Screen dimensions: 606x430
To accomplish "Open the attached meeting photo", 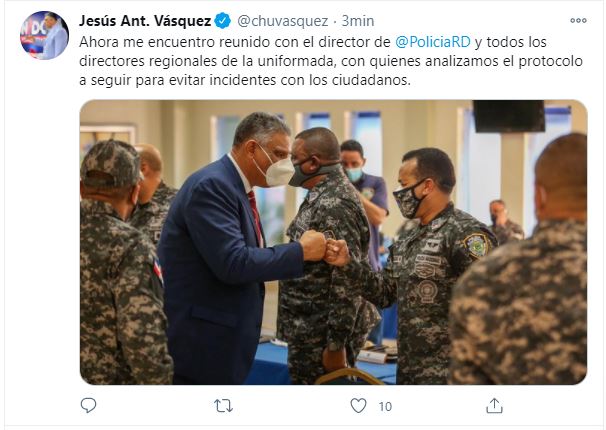I will point(333,242).
